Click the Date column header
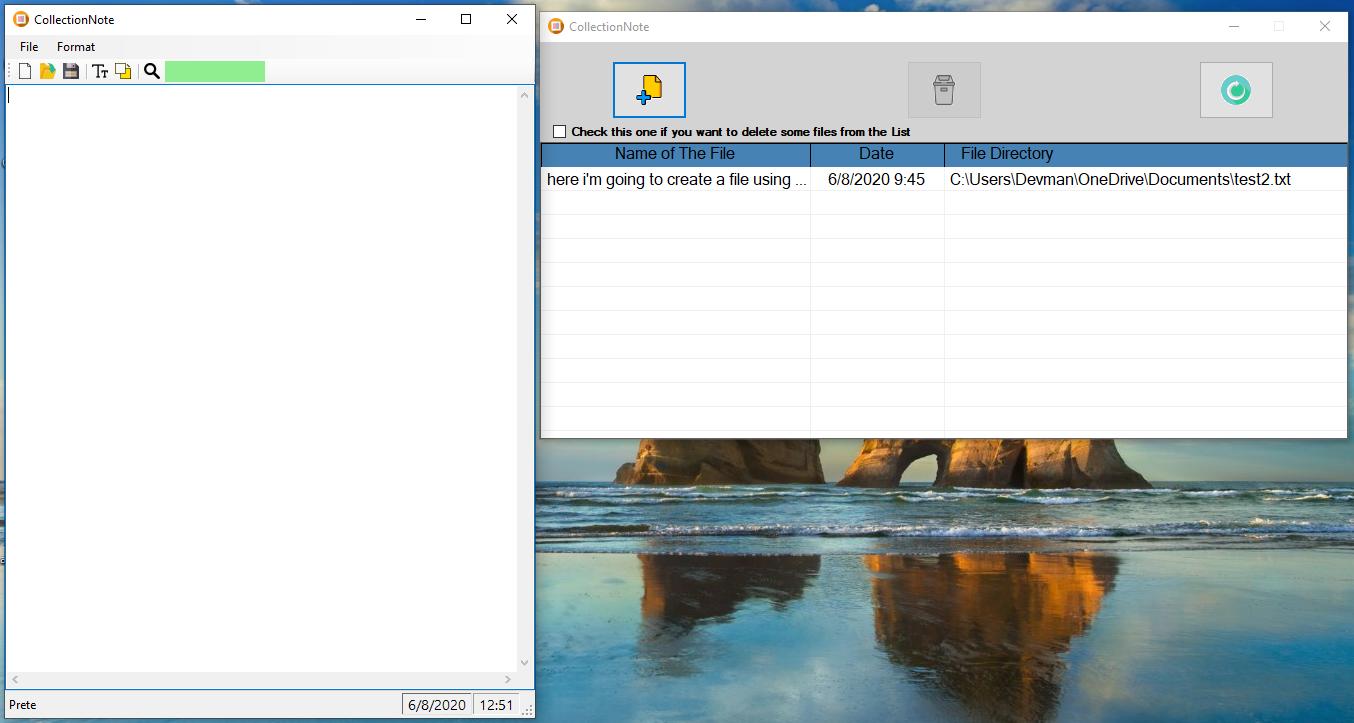 876,154
